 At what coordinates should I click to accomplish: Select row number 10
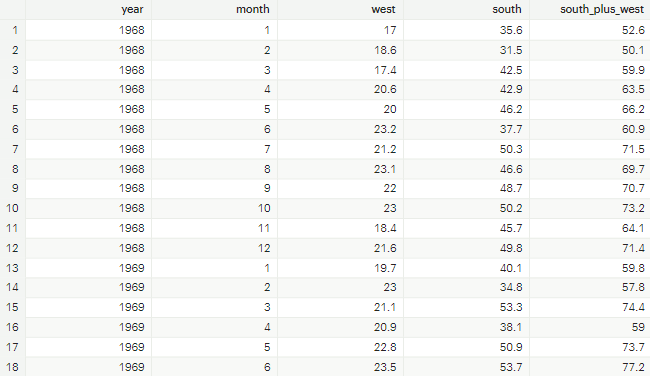[x=12, y=208]
